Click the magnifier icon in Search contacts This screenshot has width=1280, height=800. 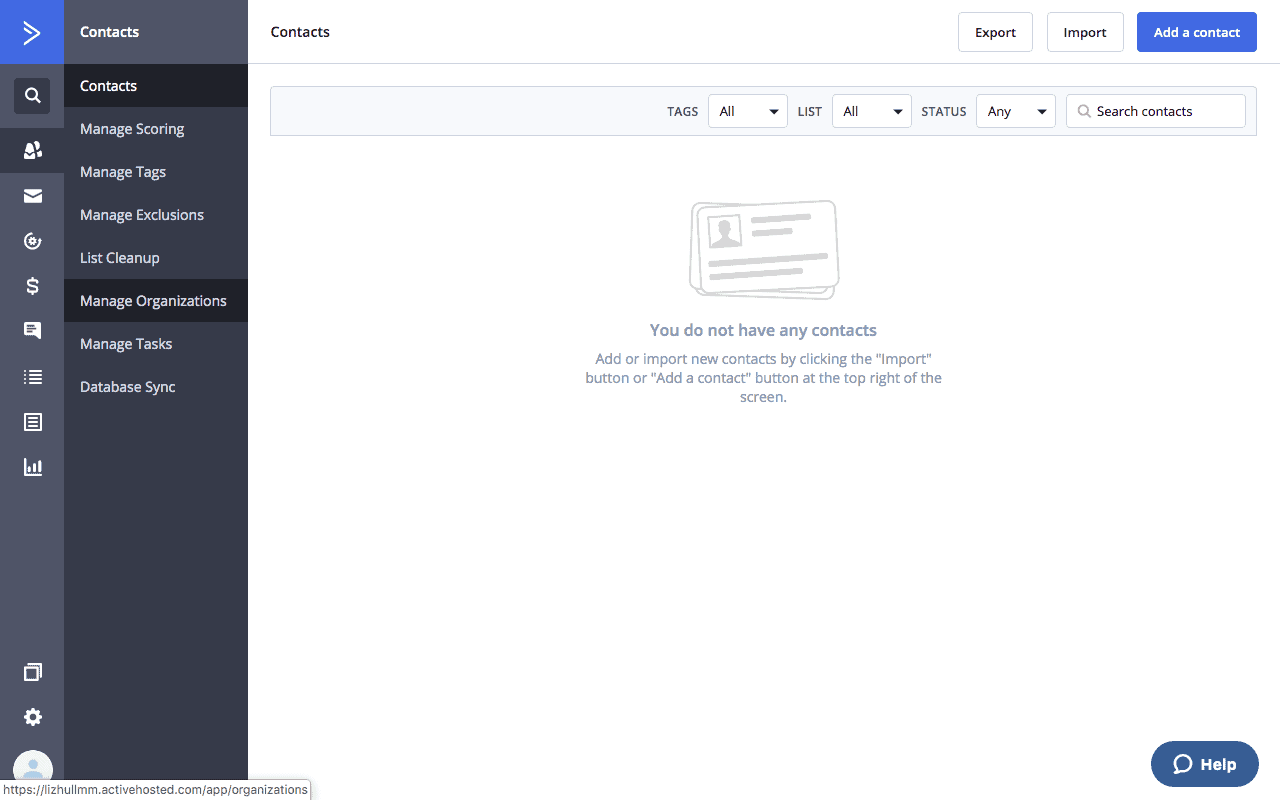pyautogui.click(x=1084, y=112)
